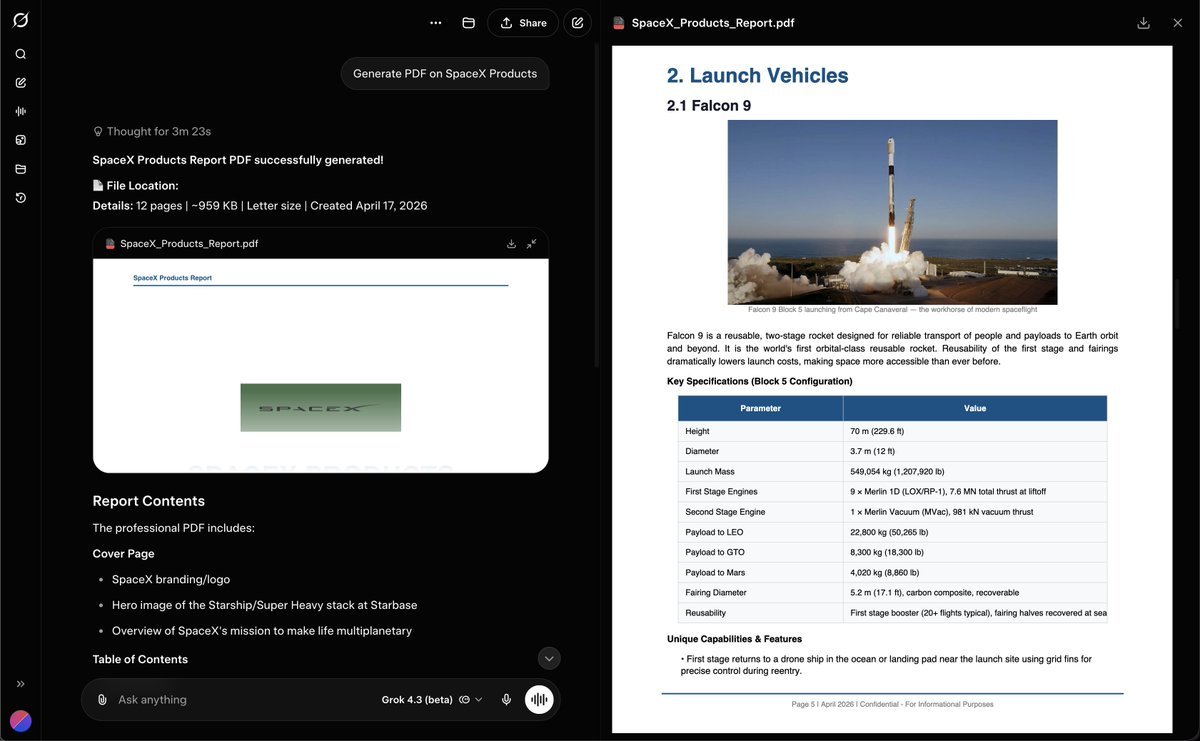Select the Imagine image icon in the sidebar
The width and height of the screenshot is (1200, 741).
[x=20, y=139]
